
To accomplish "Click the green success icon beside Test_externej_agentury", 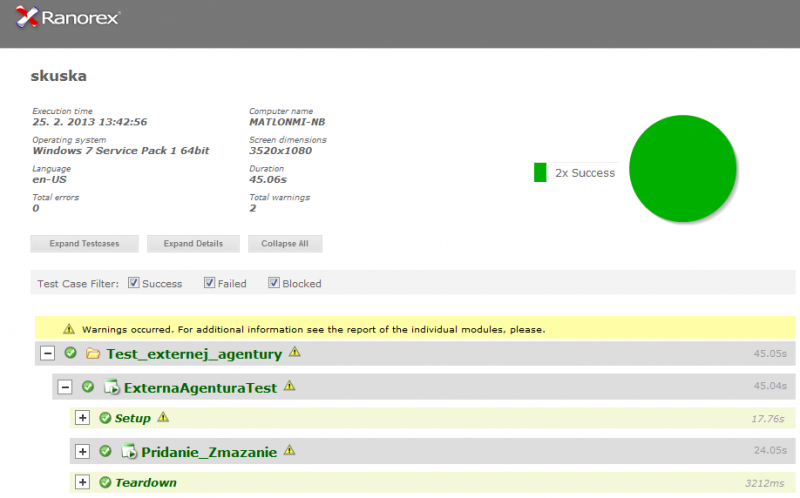I will click(70, 353).
